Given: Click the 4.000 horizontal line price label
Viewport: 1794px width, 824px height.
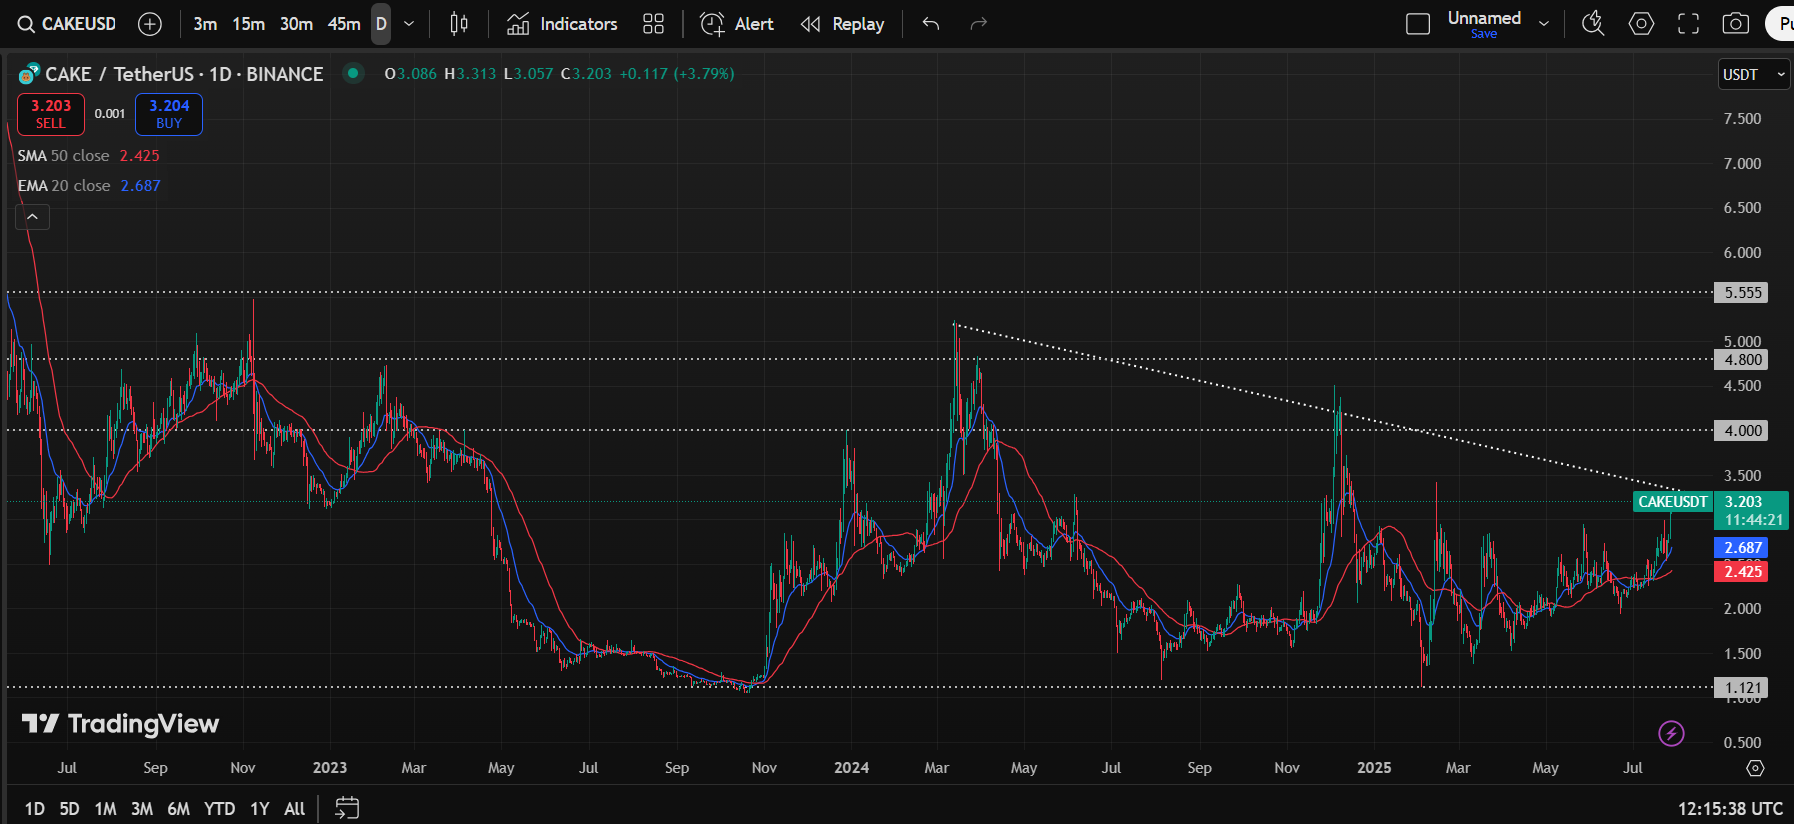Looking at the screenshot, I should [x=1741, y=431].
